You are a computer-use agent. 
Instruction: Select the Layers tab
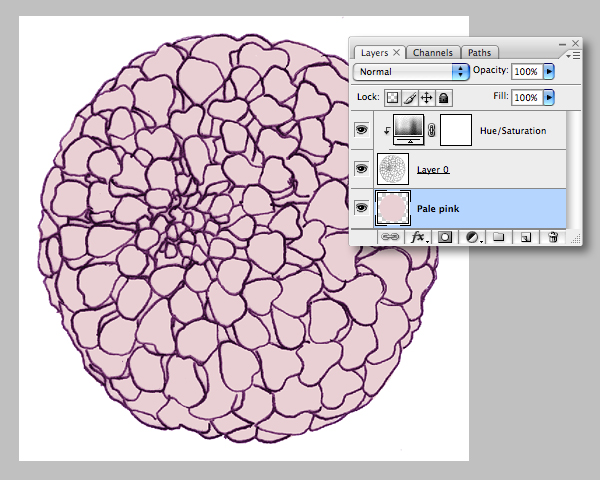click(374, 52)
